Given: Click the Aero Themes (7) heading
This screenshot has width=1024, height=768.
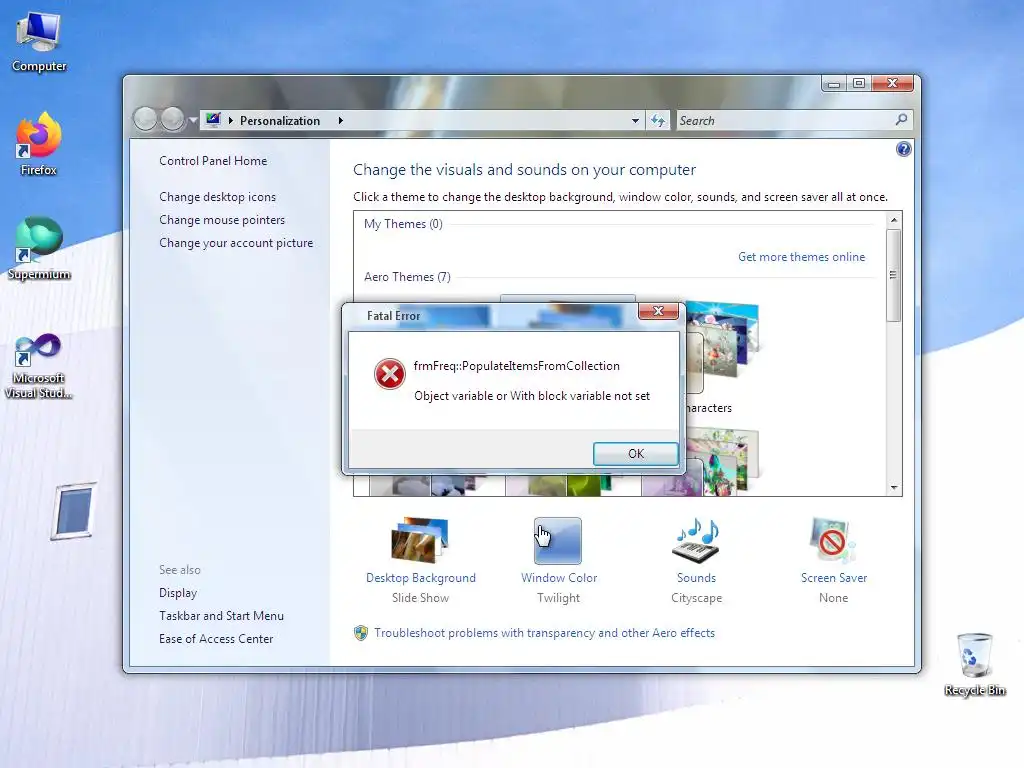Looking at the screenshot, I should pos(407,277).
